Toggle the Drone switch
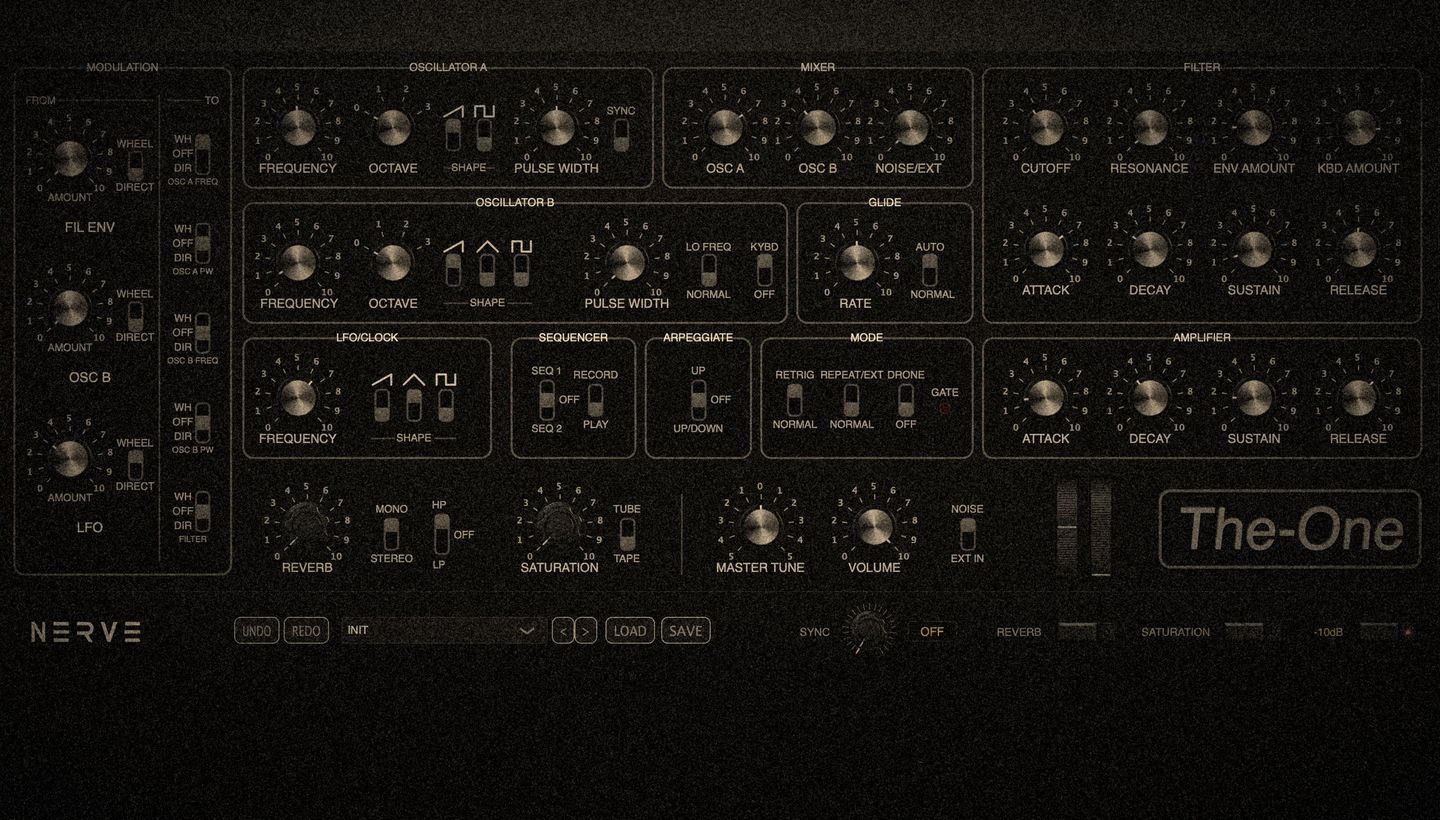This screenshot has width=1440, height=820. point(906,400)
